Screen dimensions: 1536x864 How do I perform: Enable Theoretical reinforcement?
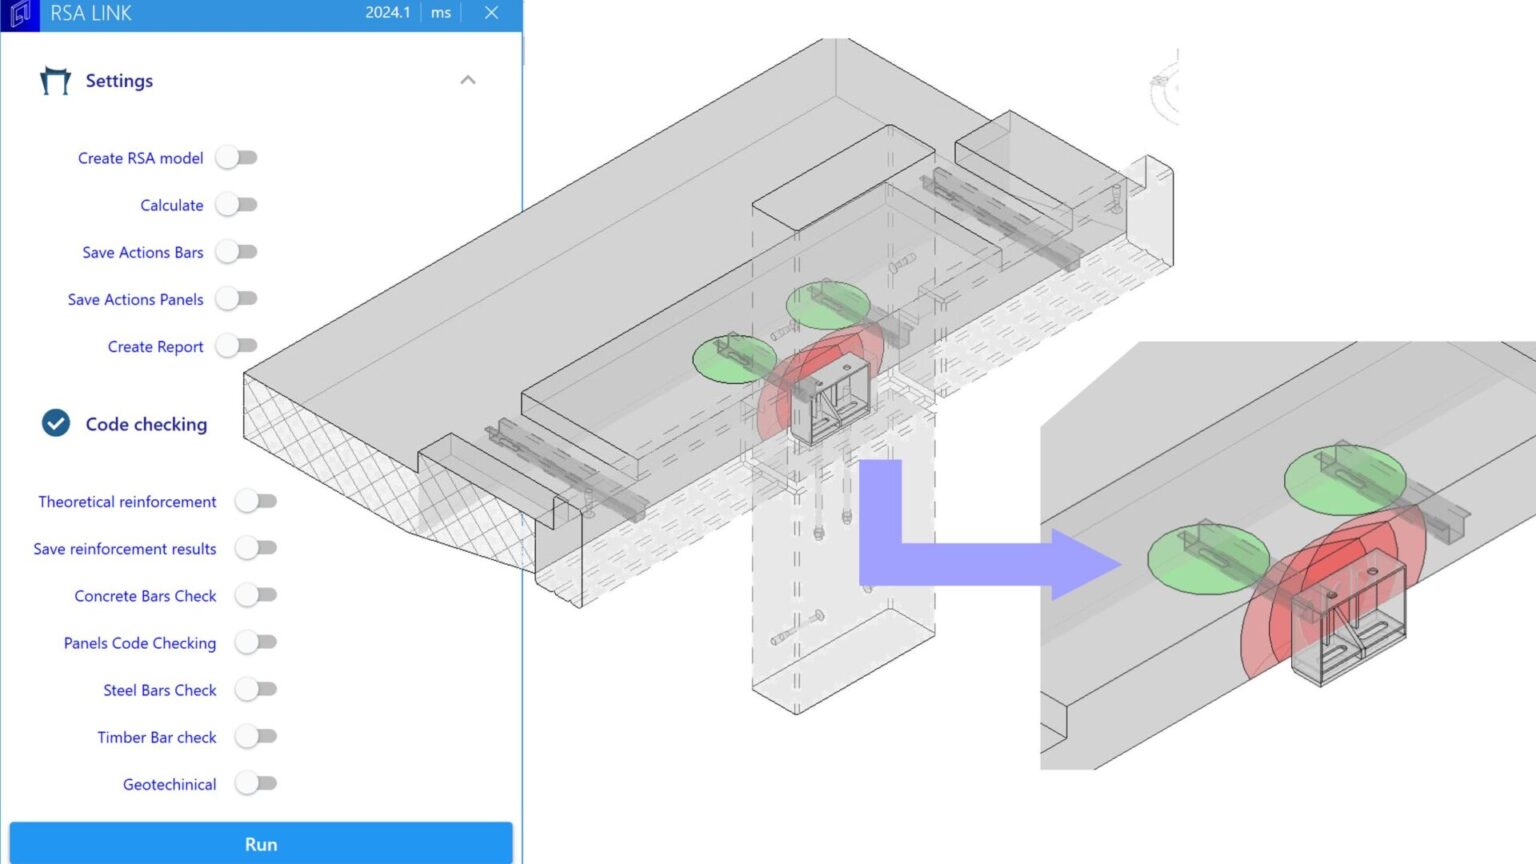click(256, 501)
